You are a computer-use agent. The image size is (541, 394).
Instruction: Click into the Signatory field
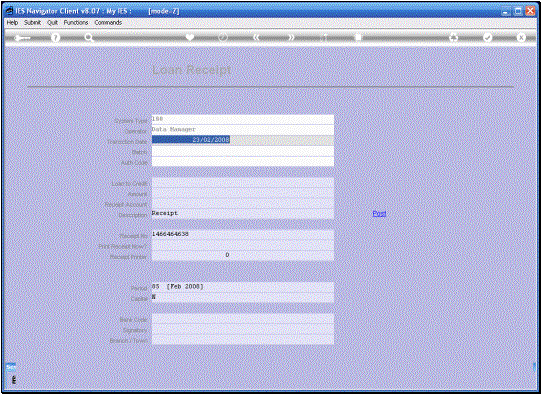point(243,329)
